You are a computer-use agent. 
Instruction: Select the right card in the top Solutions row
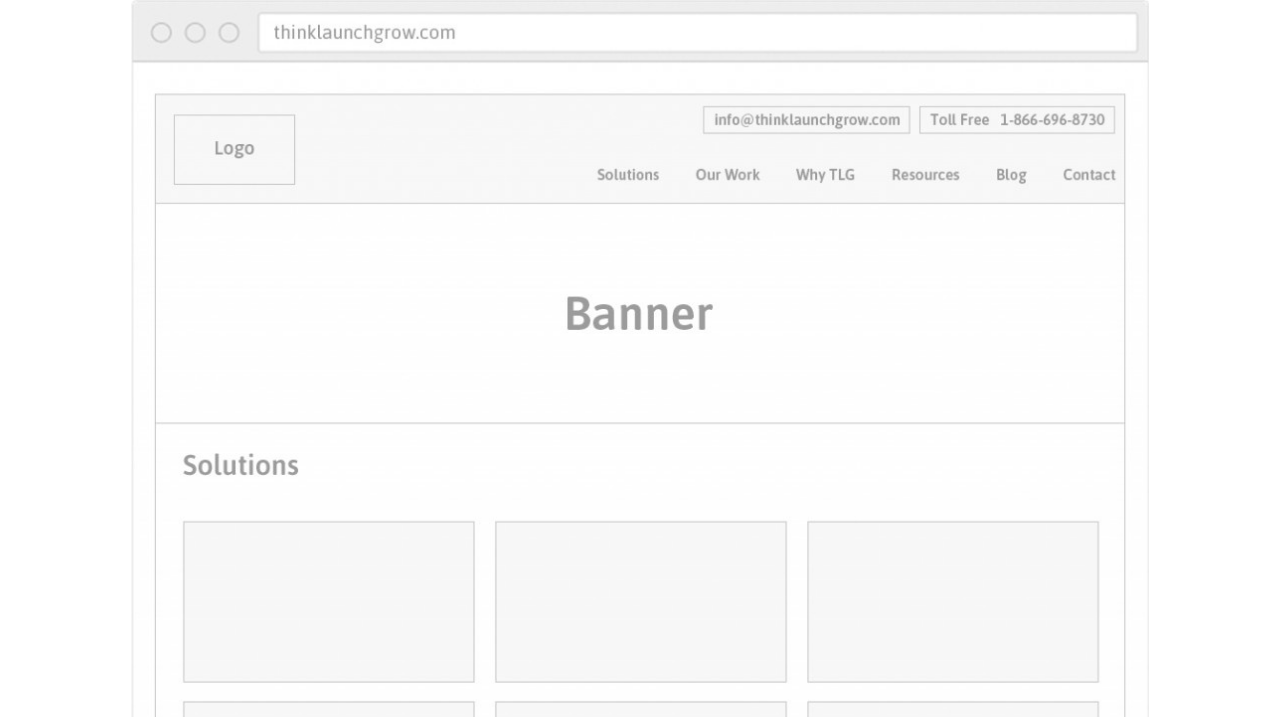953,602
